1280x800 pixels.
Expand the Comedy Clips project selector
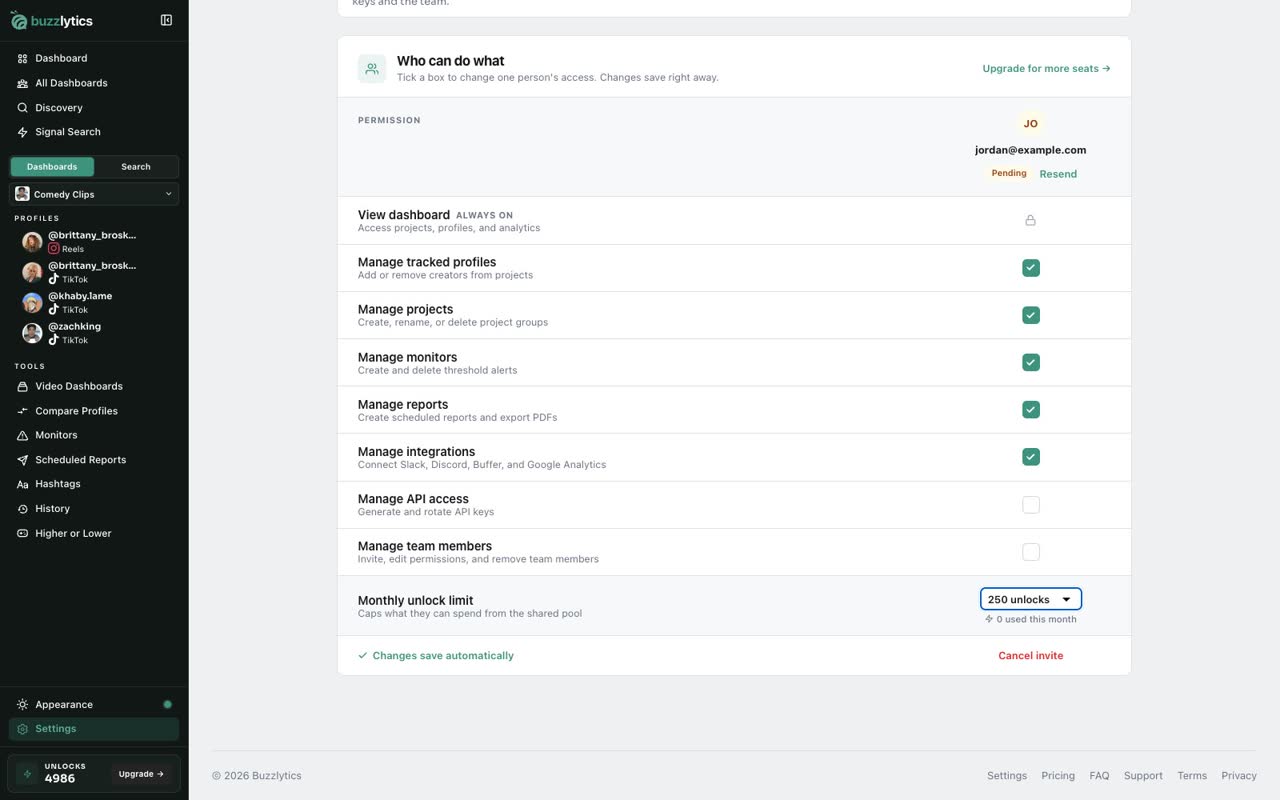pos(94,194)
